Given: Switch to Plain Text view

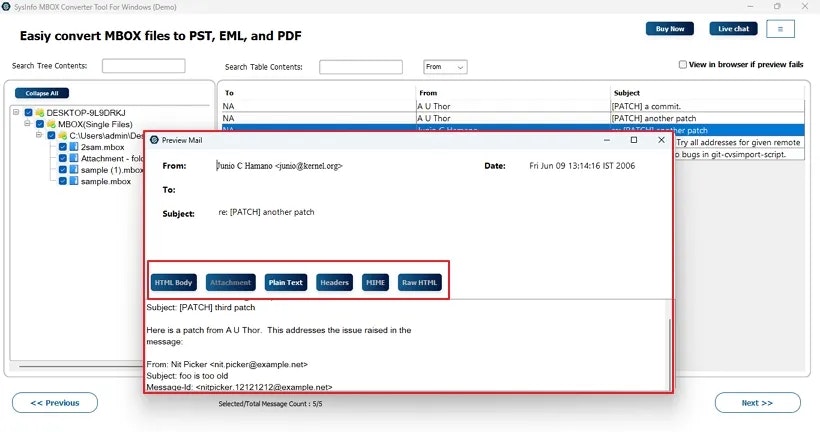Looking at the screenshot, I should coord(286,282).
